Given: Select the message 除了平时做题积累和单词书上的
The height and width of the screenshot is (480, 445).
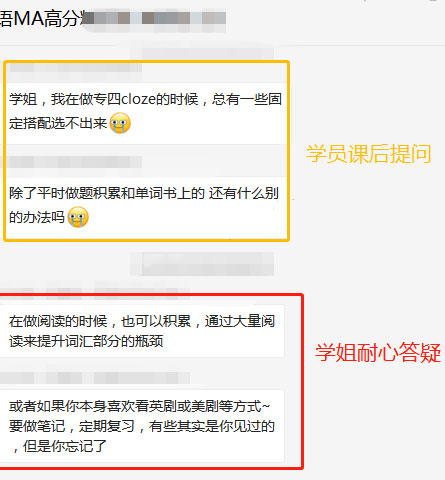Looking at the screenshot, I should click(147, 207).
